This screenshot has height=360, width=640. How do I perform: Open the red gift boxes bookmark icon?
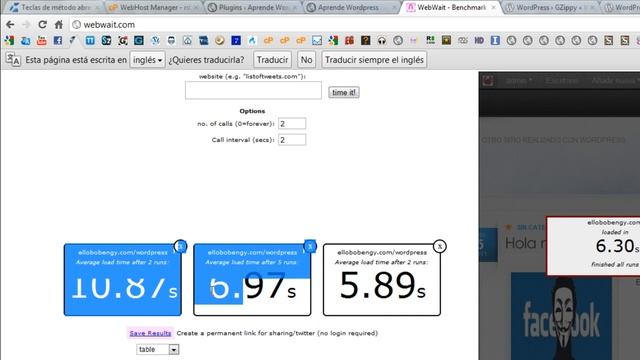point(349,40)
